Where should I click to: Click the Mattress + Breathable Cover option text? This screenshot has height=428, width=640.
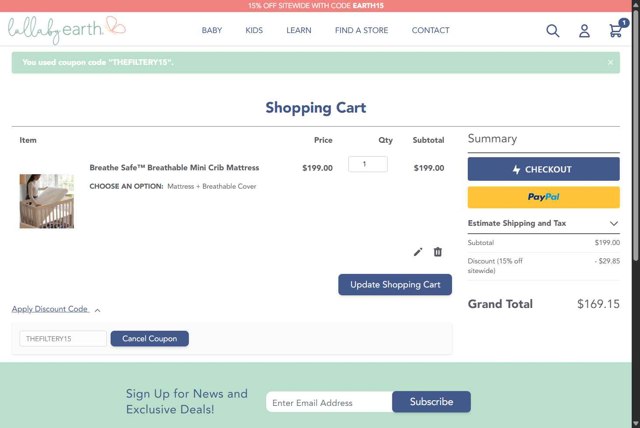tap(211, 186)
